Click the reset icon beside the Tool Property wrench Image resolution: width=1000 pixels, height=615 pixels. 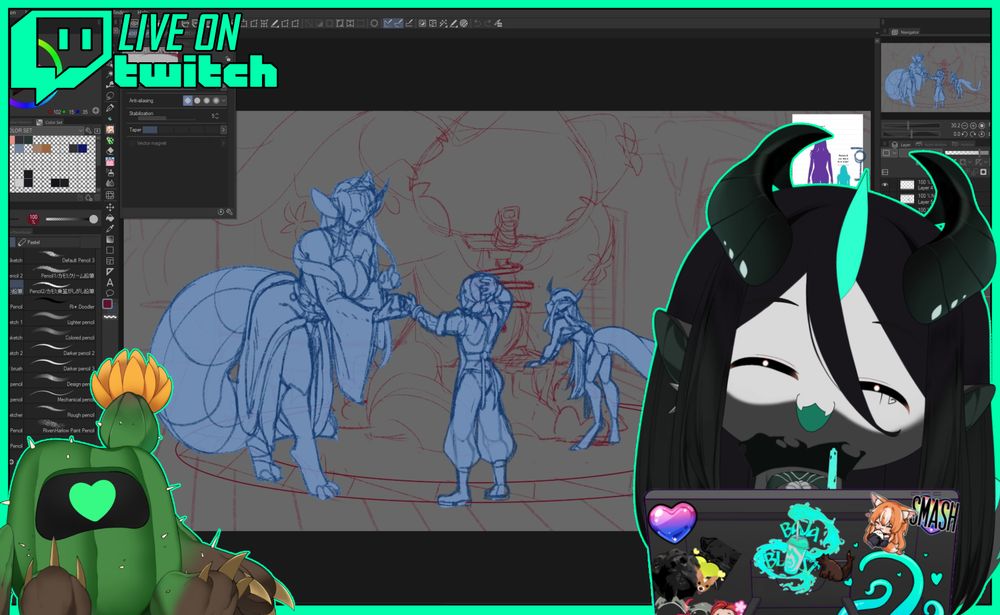point(221,212)
